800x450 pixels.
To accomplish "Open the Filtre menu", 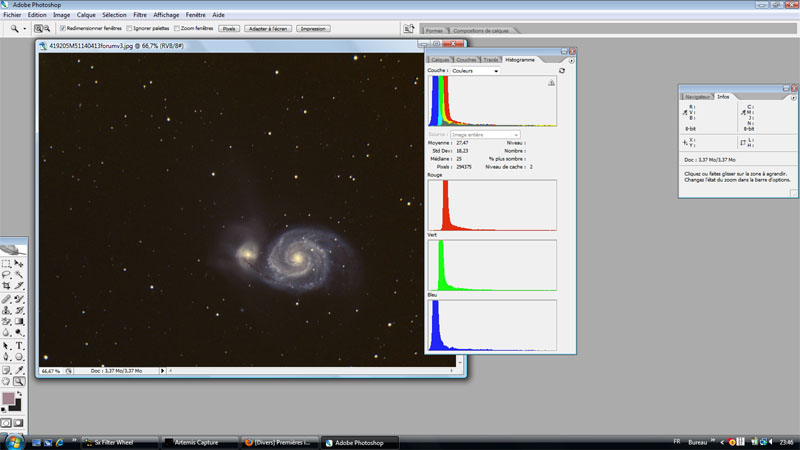I will (139, 15).
